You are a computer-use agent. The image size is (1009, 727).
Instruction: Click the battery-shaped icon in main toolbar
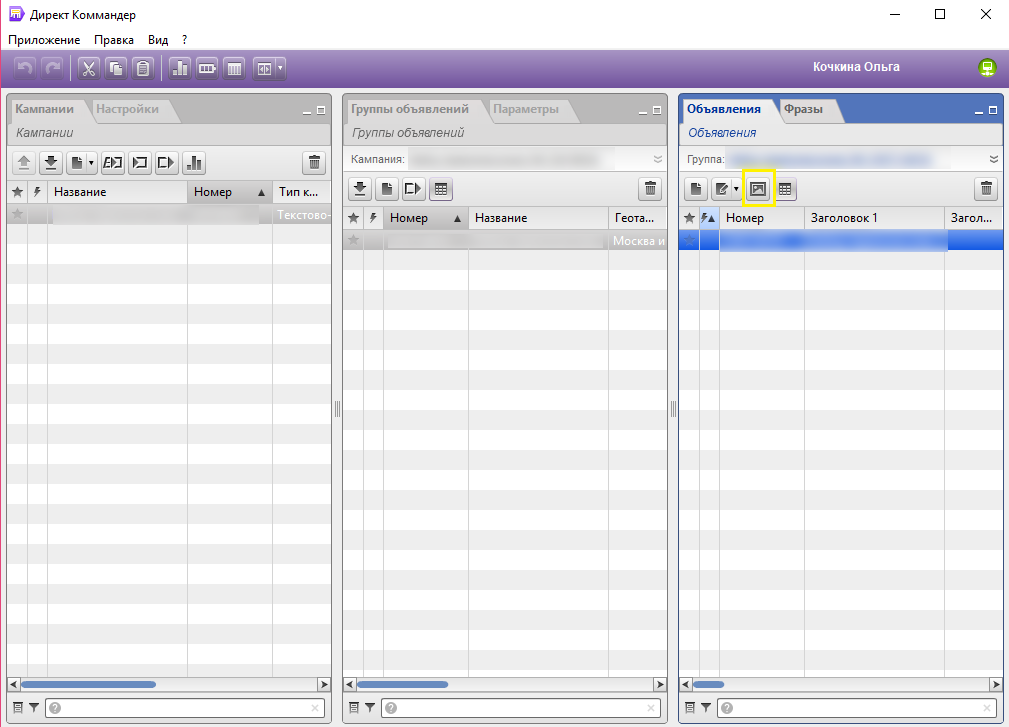coord(207,68)
